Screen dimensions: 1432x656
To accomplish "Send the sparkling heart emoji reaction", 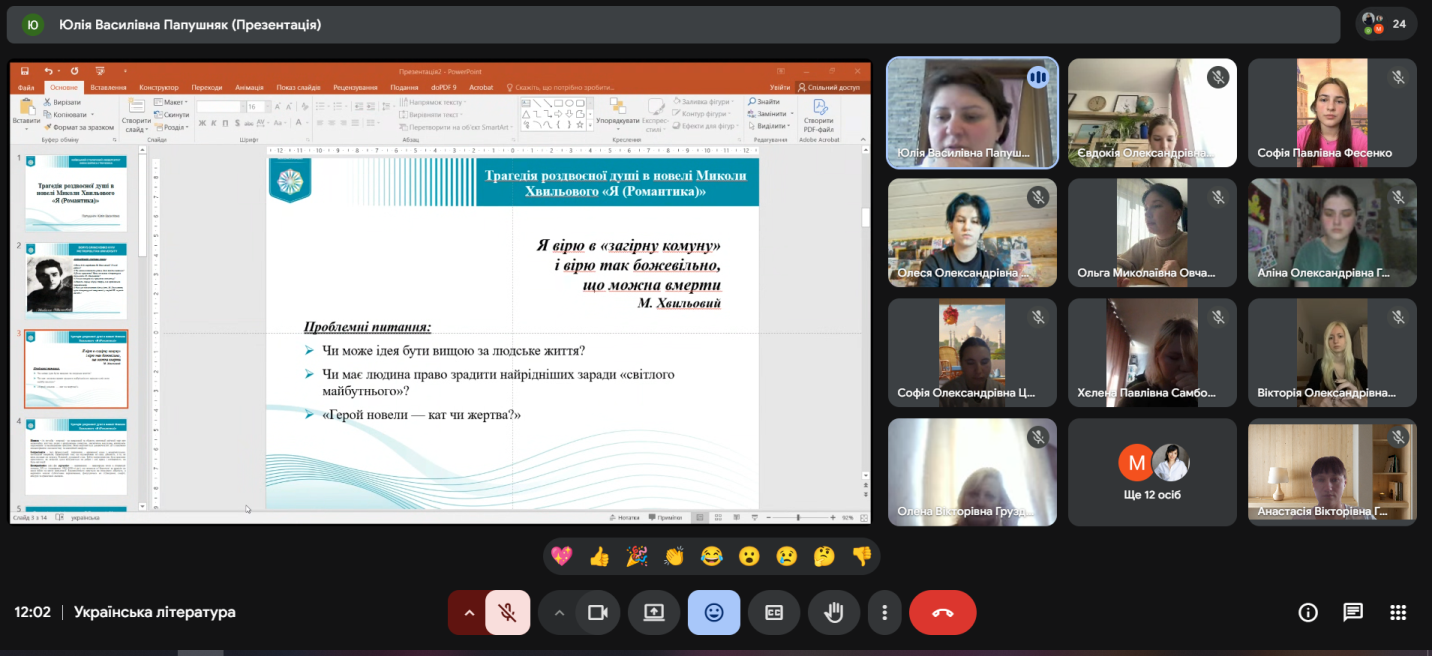I will pyautogui.click(x=562, y=556).
